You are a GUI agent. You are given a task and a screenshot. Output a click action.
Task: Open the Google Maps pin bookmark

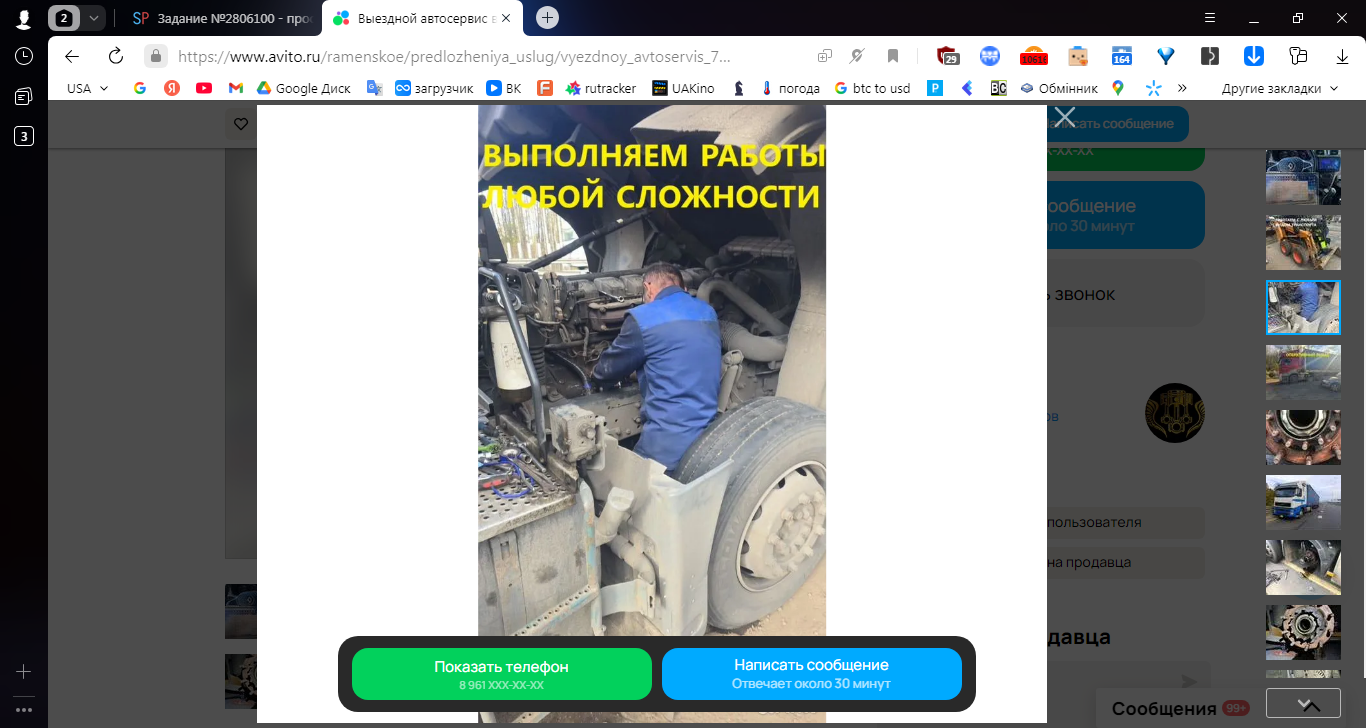1118,88
